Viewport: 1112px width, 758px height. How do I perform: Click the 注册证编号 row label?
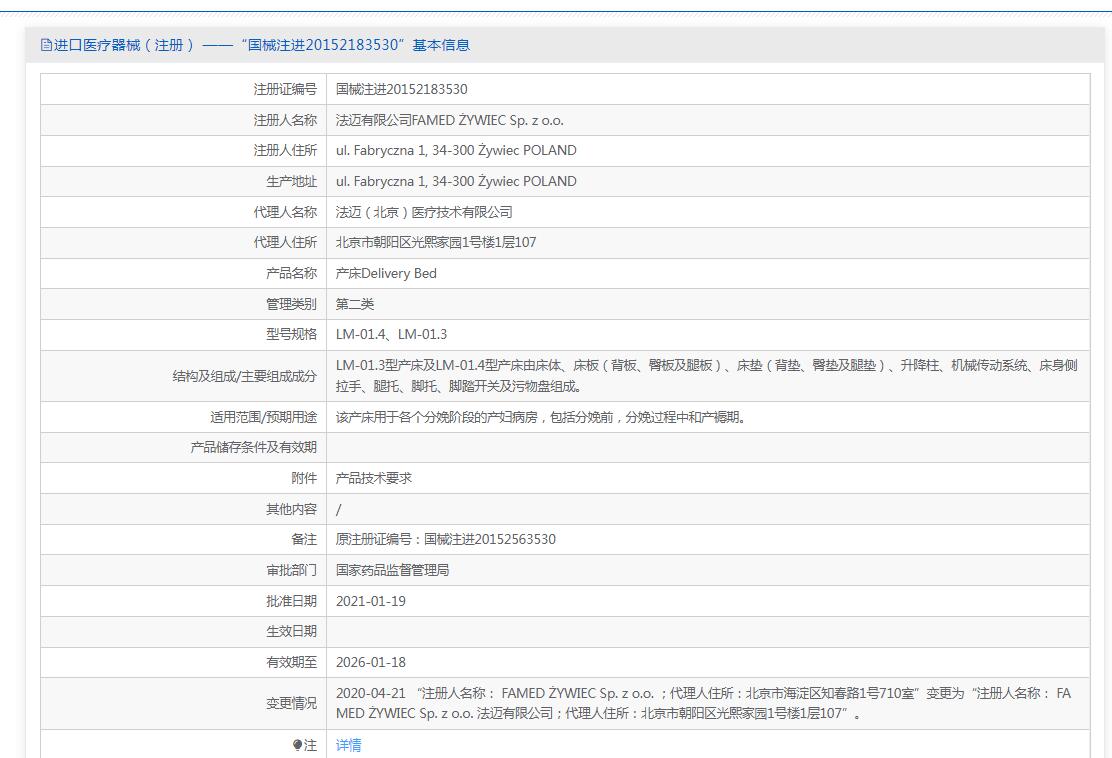pyautogui.click(x=285, y=89)
